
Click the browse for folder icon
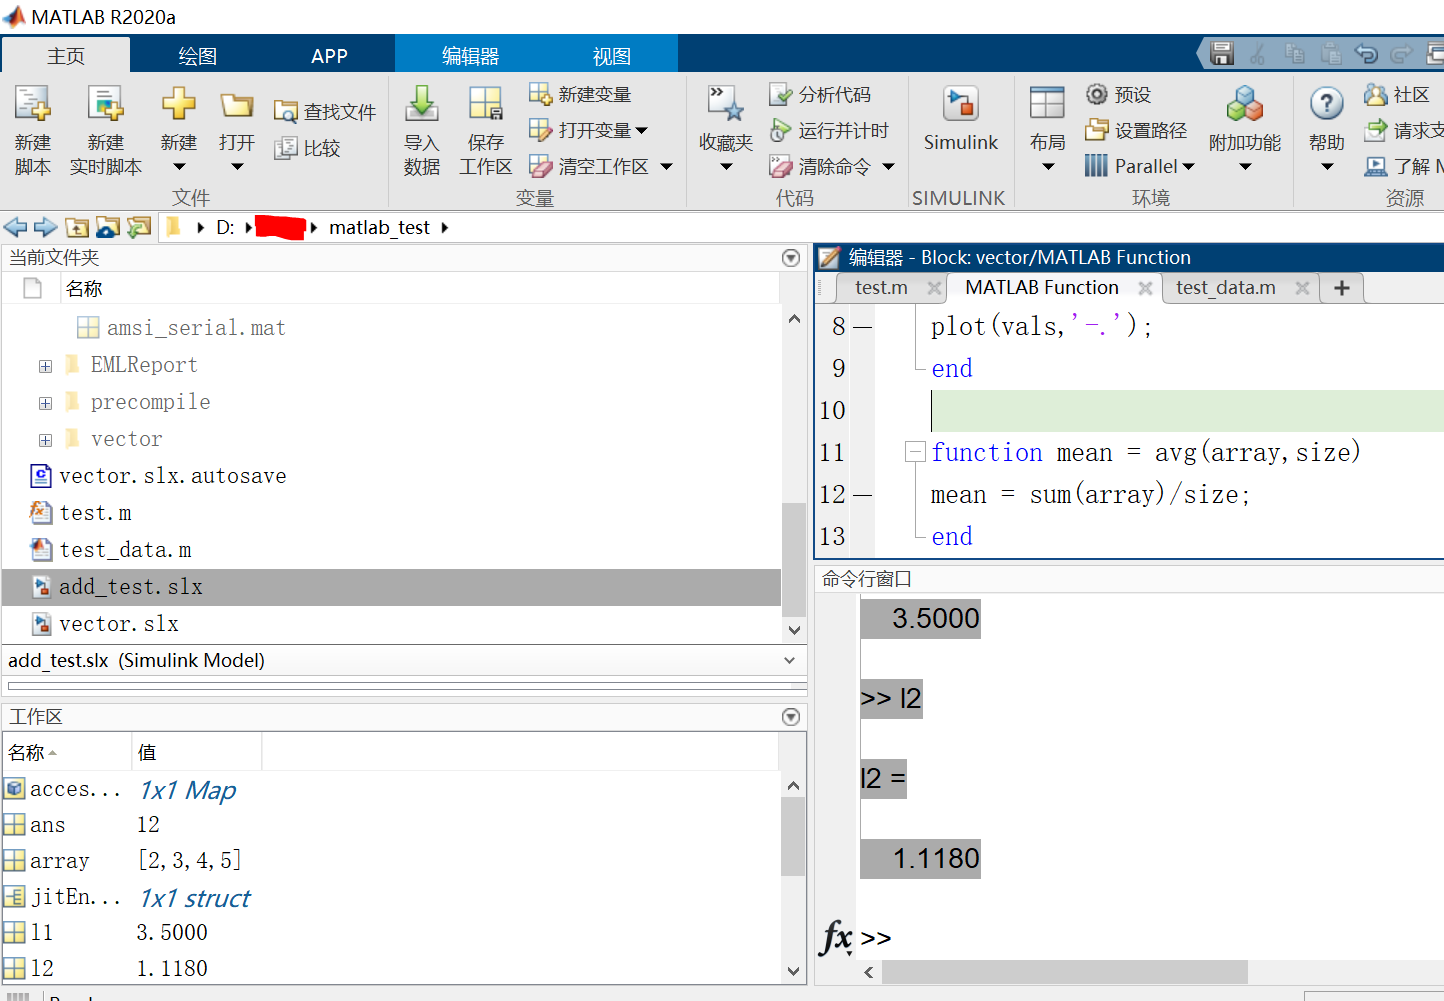coord(108,227)
